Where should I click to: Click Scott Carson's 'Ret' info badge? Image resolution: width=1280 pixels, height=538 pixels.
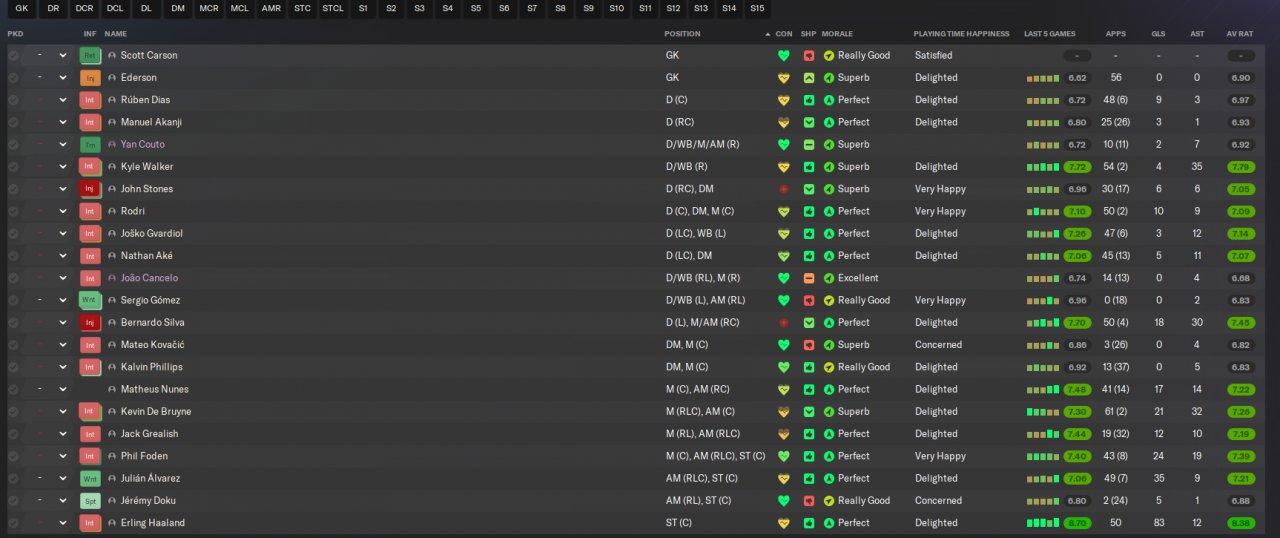pos(90,56)
